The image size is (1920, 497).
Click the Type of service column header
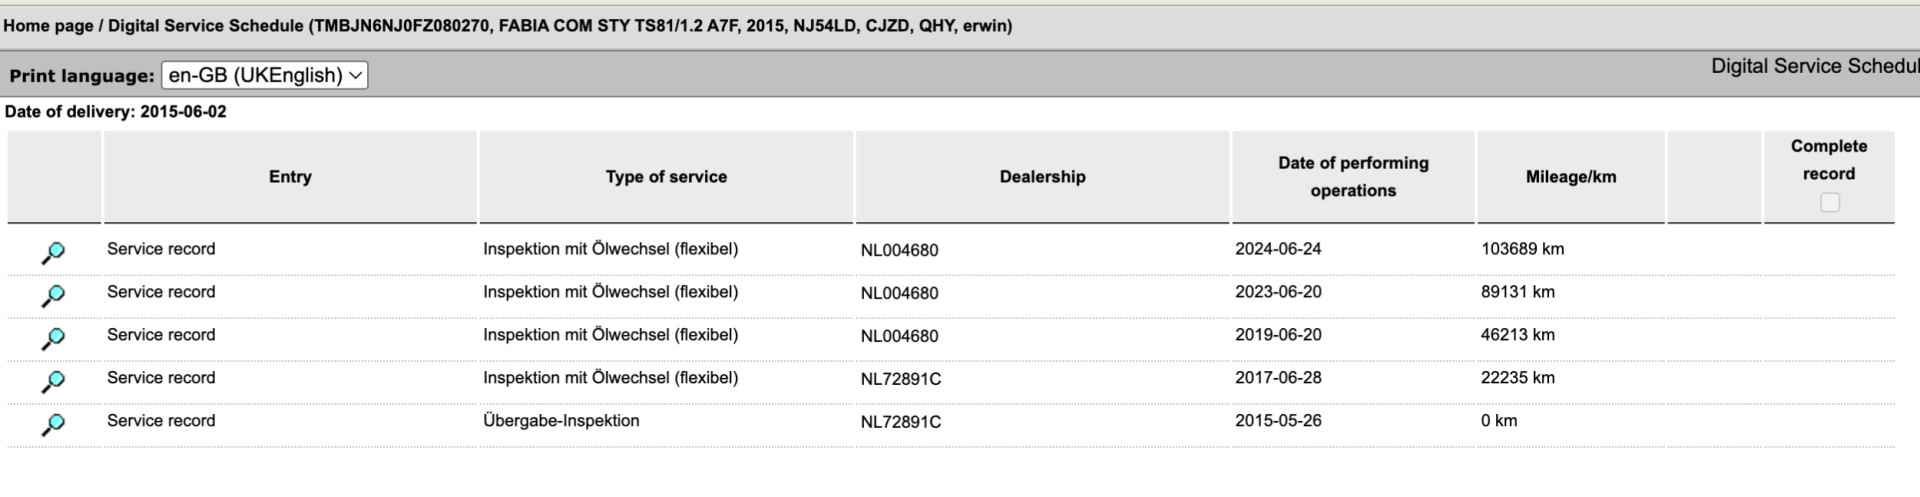point(666,177)
